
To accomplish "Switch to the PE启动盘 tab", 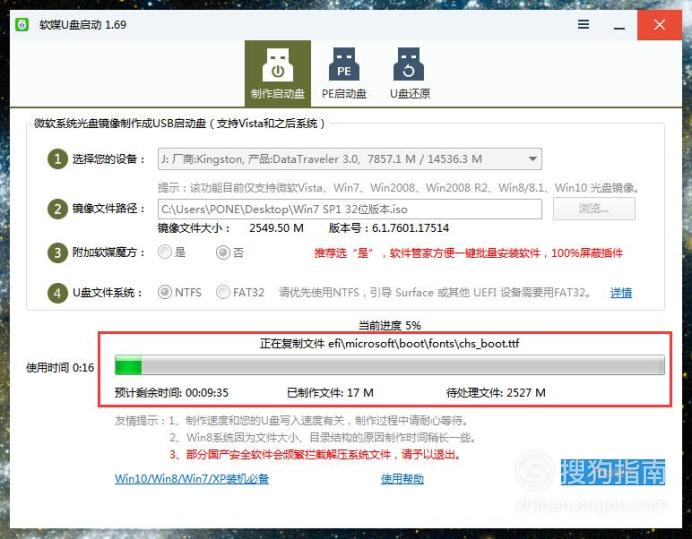I will pos(344,73).
